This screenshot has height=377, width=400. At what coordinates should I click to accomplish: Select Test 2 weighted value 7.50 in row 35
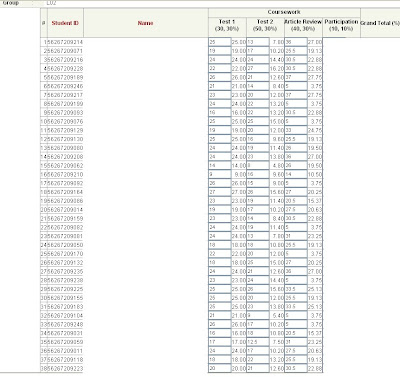coord(278,342)
